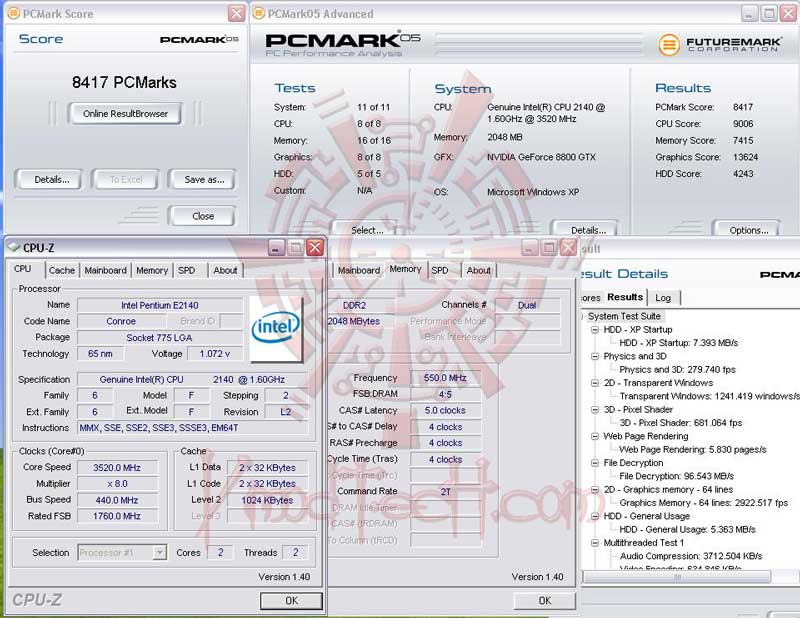
Task: Open Mainboard tab in second CPU-Z window
Action: pos(359,270)
